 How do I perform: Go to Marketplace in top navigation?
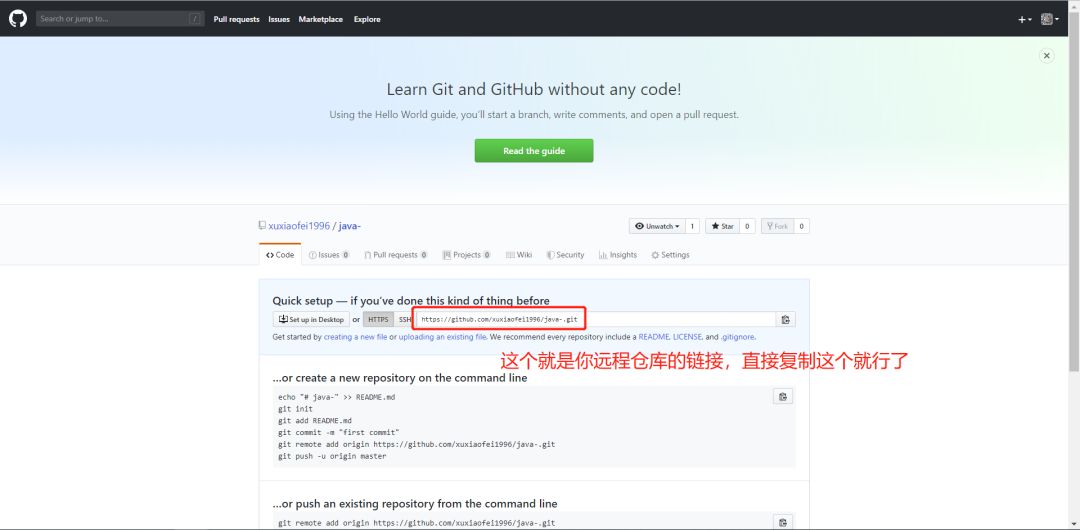pyautogui.click(x=320, y=19)
